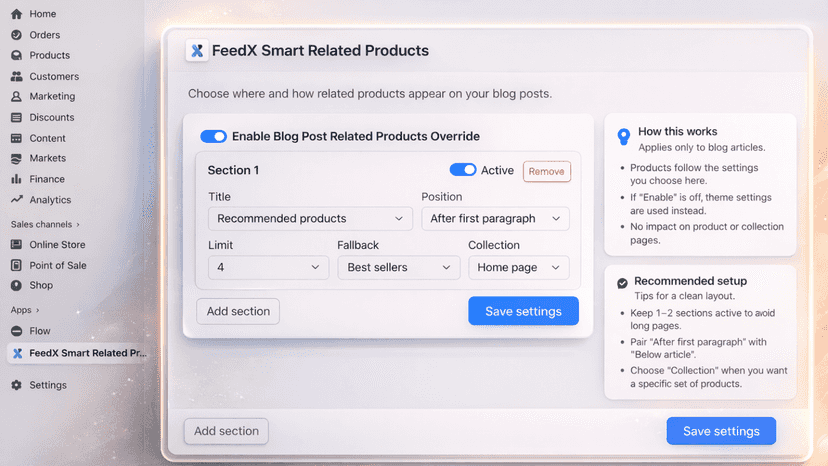828x466 pixels.
Task: Open Flow app
Action: coord(40,331)
